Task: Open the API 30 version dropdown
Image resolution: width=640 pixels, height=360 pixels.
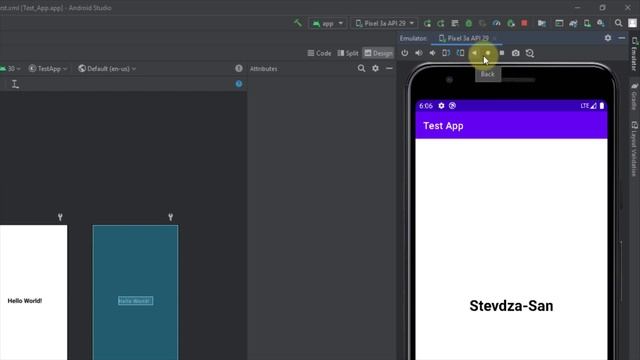Action: (x=10, y=69)
